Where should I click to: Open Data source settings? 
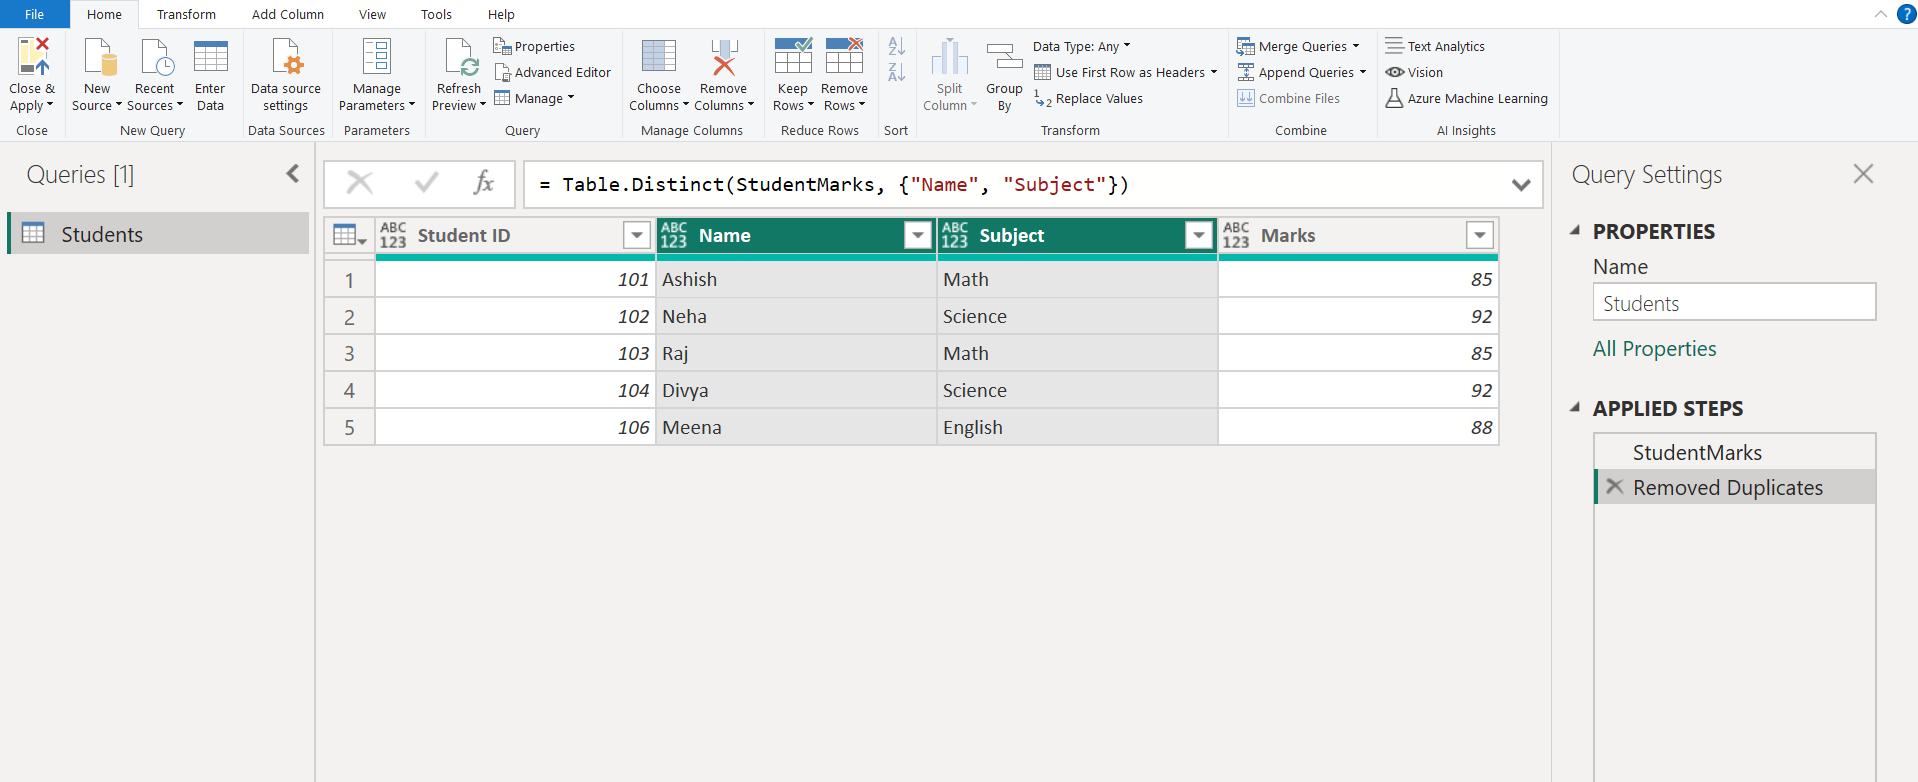point(286,58)
